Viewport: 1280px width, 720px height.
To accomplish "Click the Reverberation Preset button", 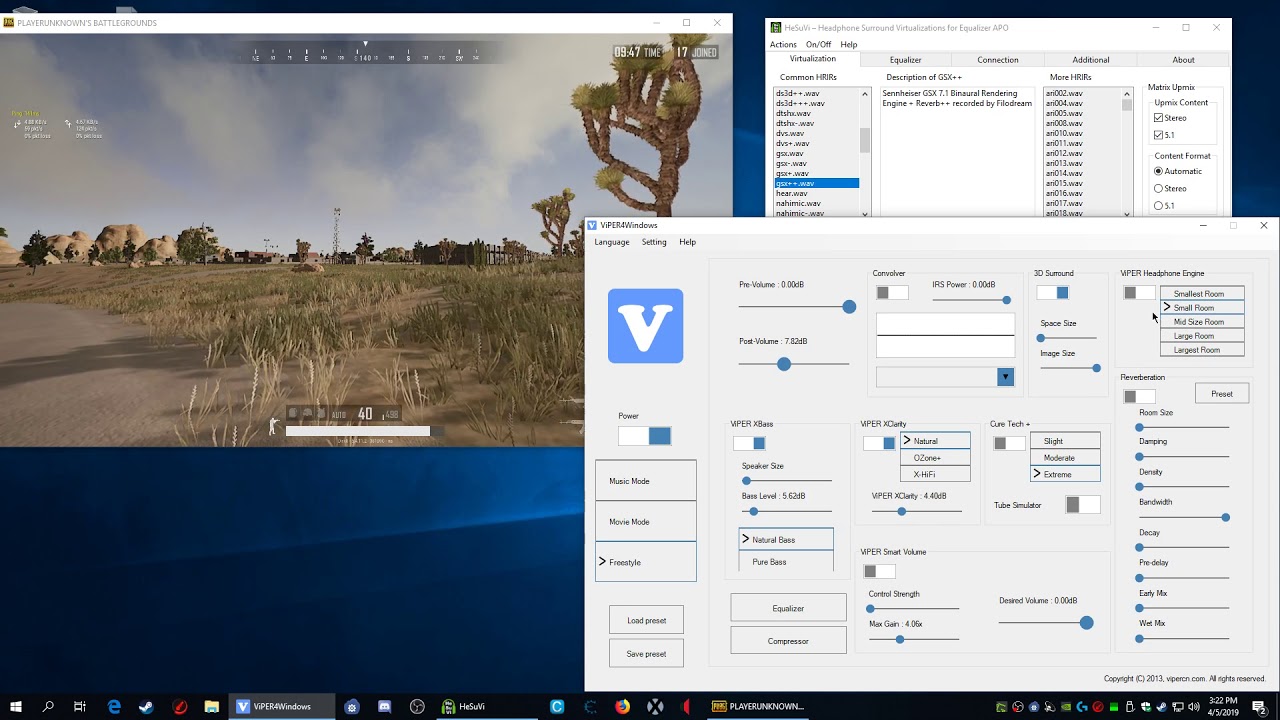I will [1222, 394].
